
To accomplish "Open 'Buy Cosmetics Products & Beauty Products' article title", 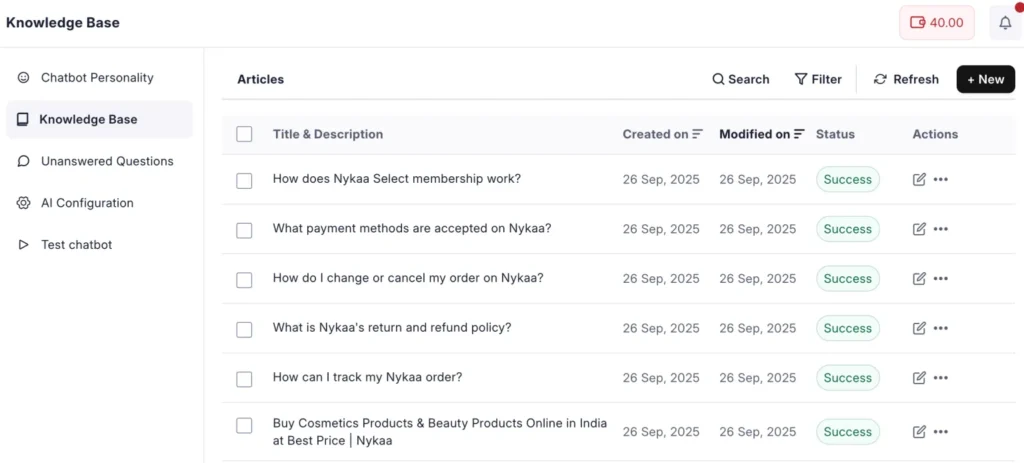I will click(x=440, y=432).
